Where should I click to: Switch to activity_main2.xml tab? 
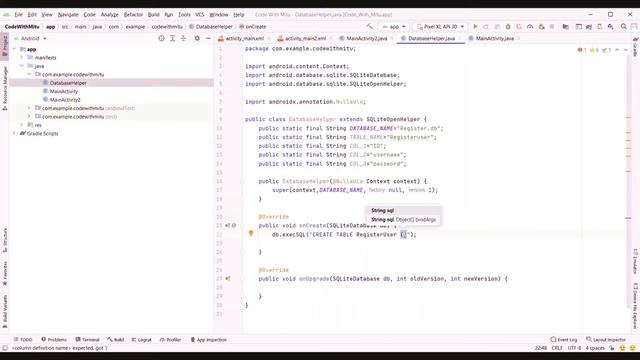pyautogui.click(x=305, y=38)
